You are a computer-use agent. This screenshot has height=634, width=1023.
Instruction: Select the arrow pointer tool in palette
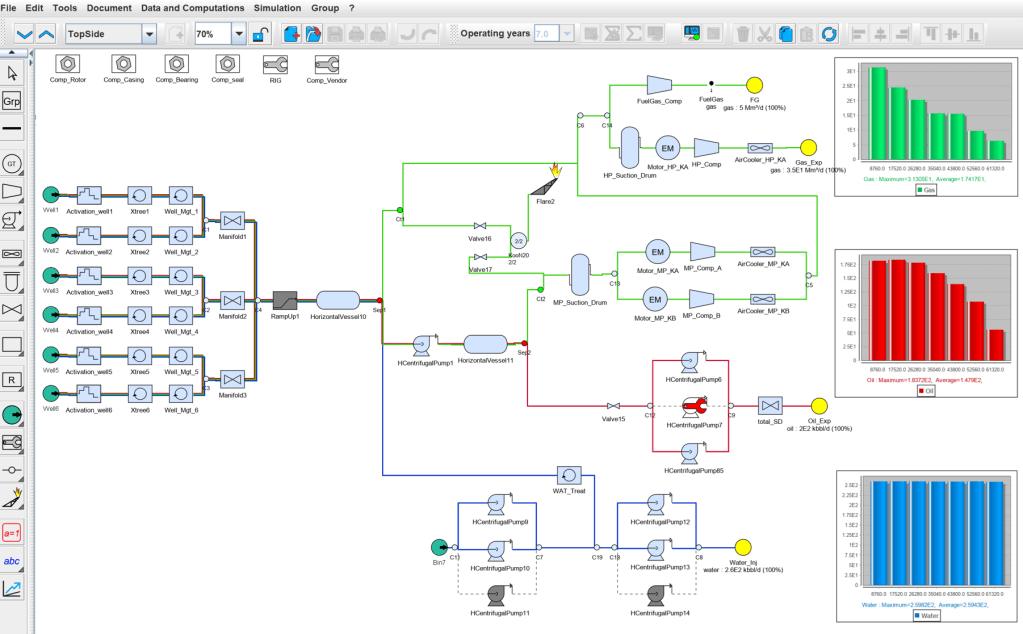click(13, 73)
